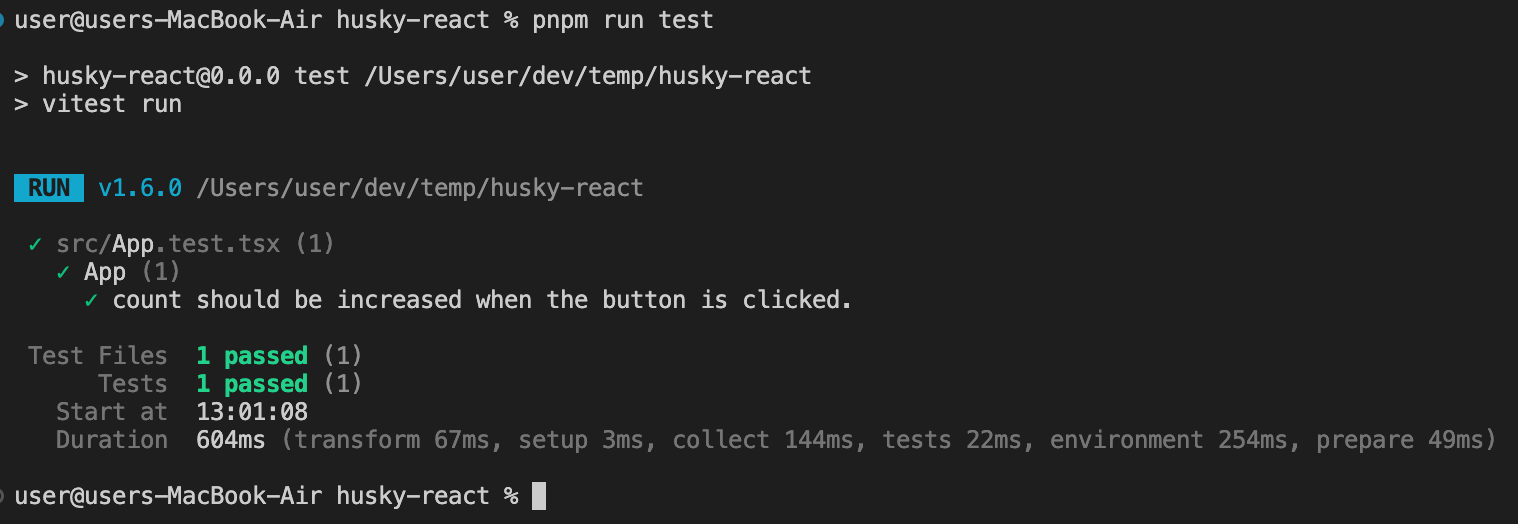Image resolution: width=1518 pixels, height=524 pixels.
Task: Click the 604ms duration value
Action: pyautogui.click(x=231, y=440)
